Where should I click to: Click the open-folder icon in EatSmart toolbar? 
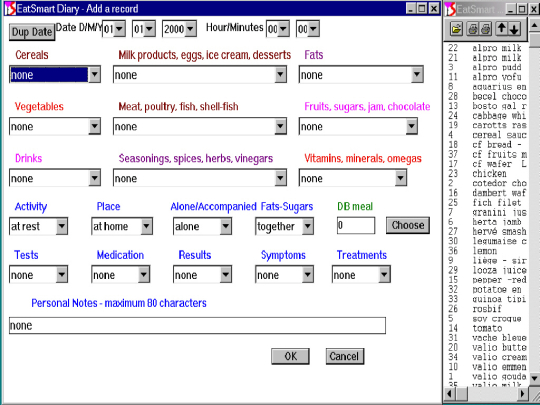click(x=456, y=29)
